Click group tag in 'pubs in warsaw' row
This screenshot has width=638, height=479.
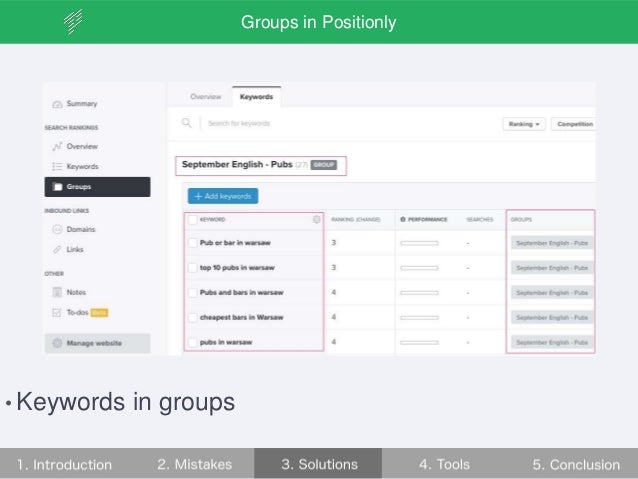click(552, 342)
